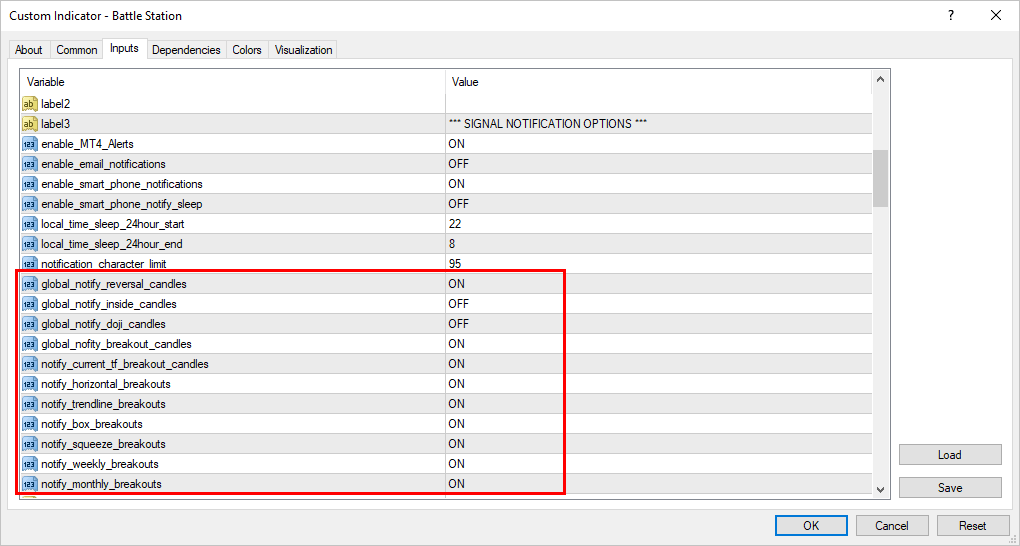1020x546 pixels.
Task: Click icon beside local_time_sleep_24hour_start
Action: 30,224
